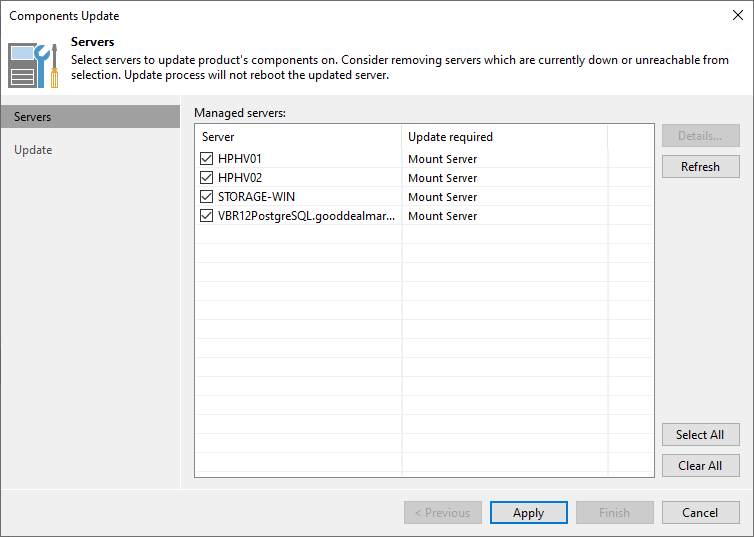Viewport: 754px width, 537px height.
Task: Cancel the components update wizard
Action: [700, 513]
